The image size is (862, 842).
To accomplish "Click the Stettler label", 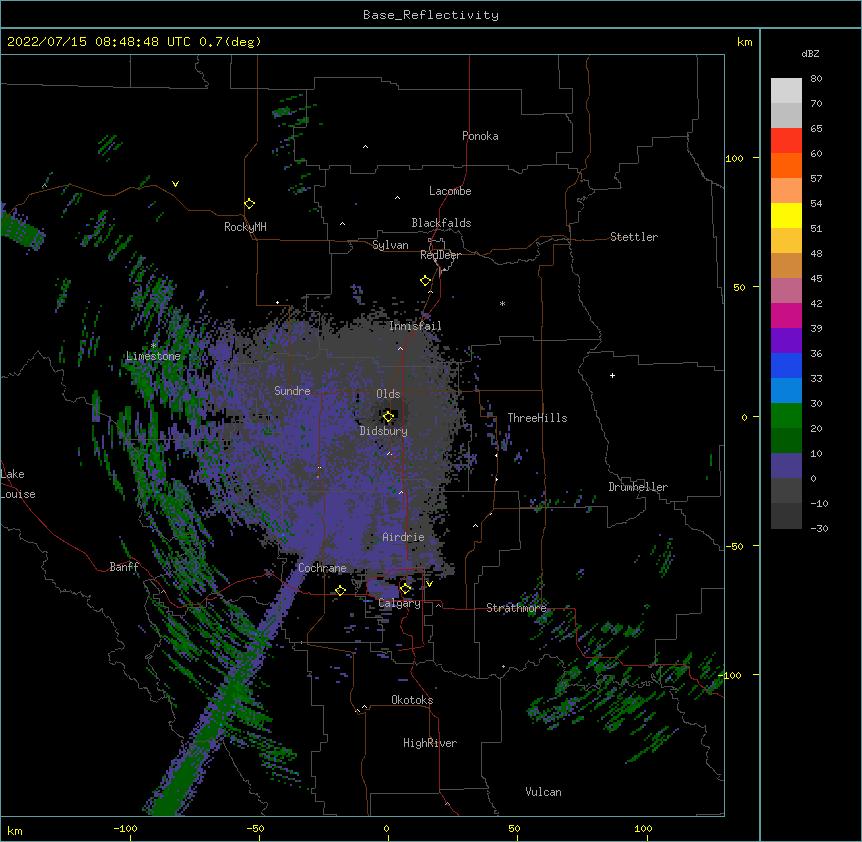I will pos(634,237).
